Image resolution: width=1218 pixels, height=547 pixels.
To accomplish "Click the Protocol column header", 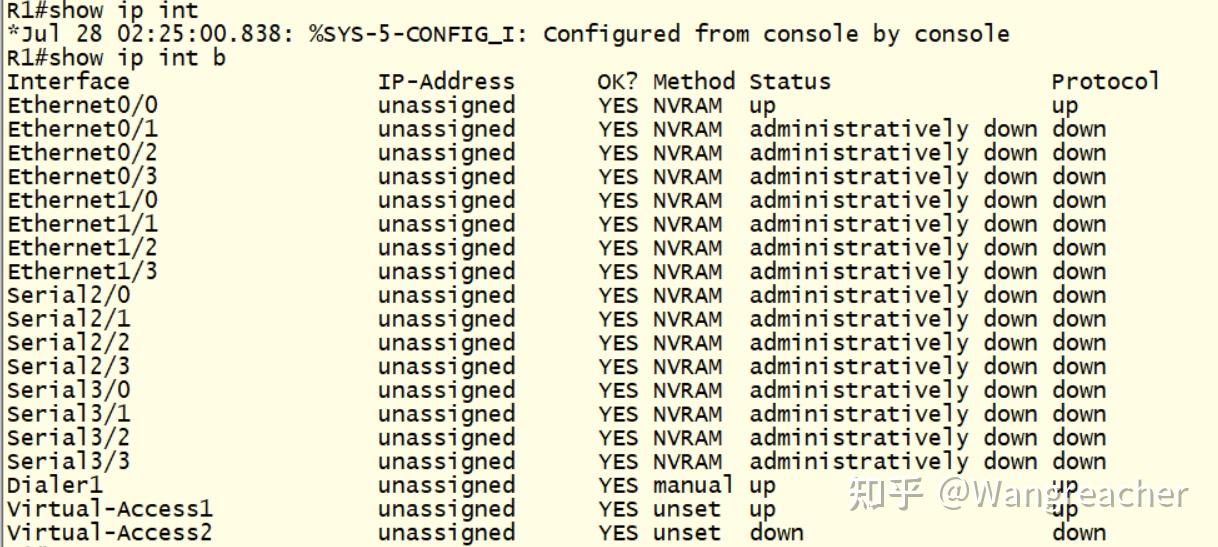I will coord(1105,82).
